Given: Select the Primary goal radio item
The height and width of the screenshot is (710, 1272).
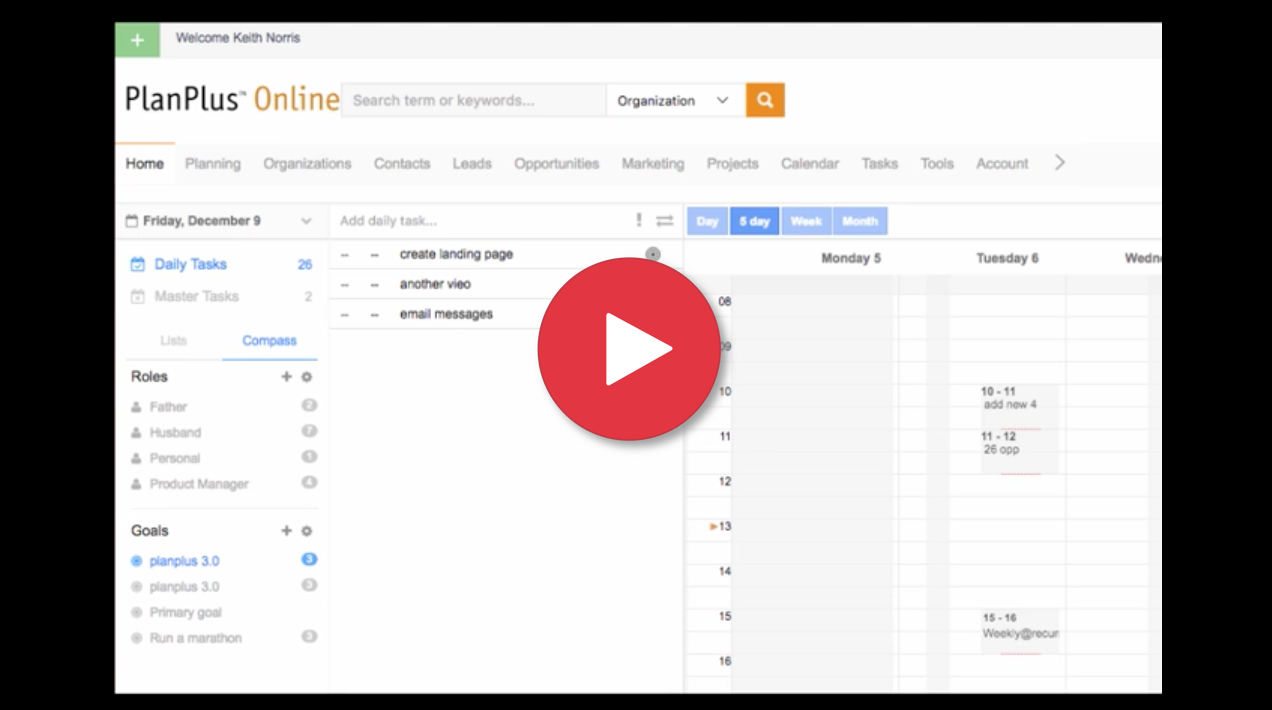Looking at the screenshot, I should (x=137, y=612).
